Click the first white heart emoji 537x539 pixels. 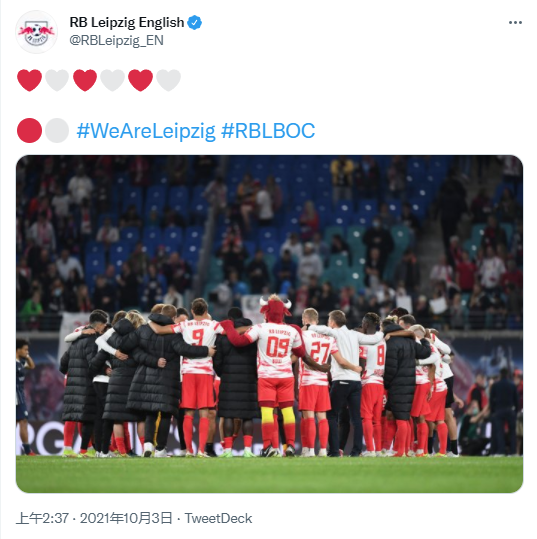click(57, 80)
